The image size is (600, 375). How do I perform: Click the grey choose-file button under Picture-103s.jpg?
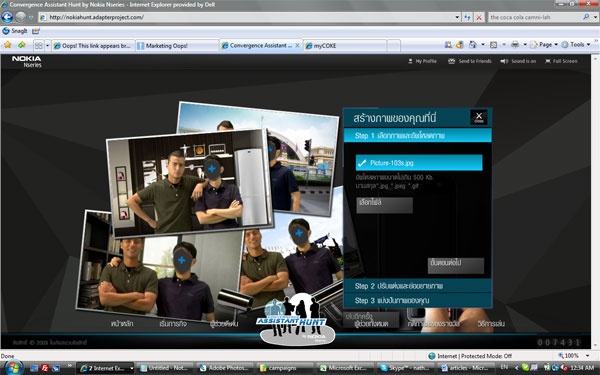point(385,205)
